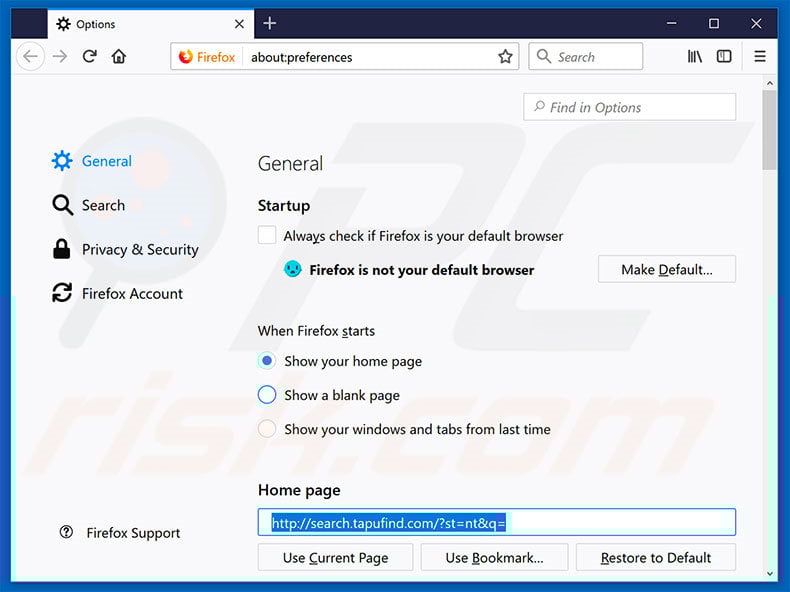Click Restore to Default button
The height and width of the screenshot is (592, 790).
pyautogui.click(x=655, y=557)
